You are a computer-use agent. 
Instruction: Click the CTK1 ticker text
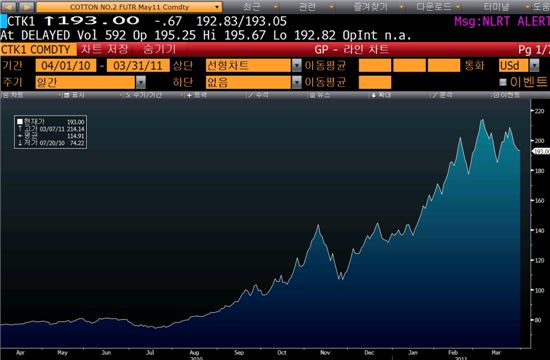click(21, 21)
